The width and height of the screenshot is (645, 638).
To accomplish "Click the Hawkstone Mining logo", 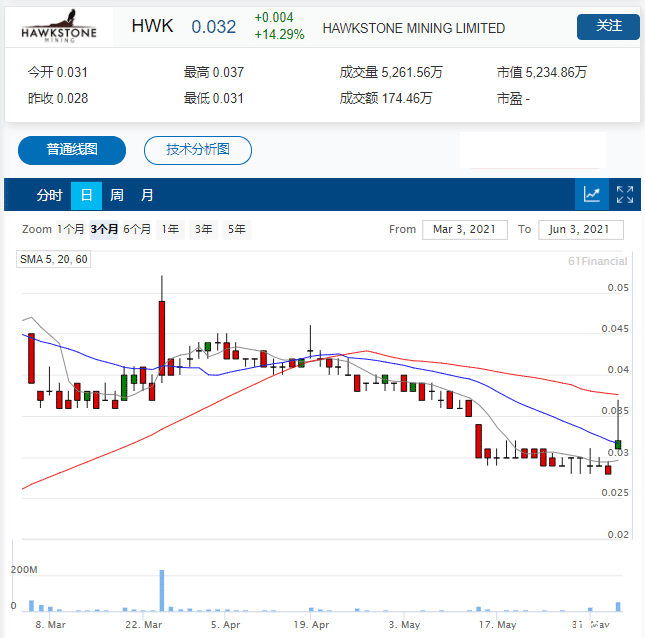I will pos(59,26).
